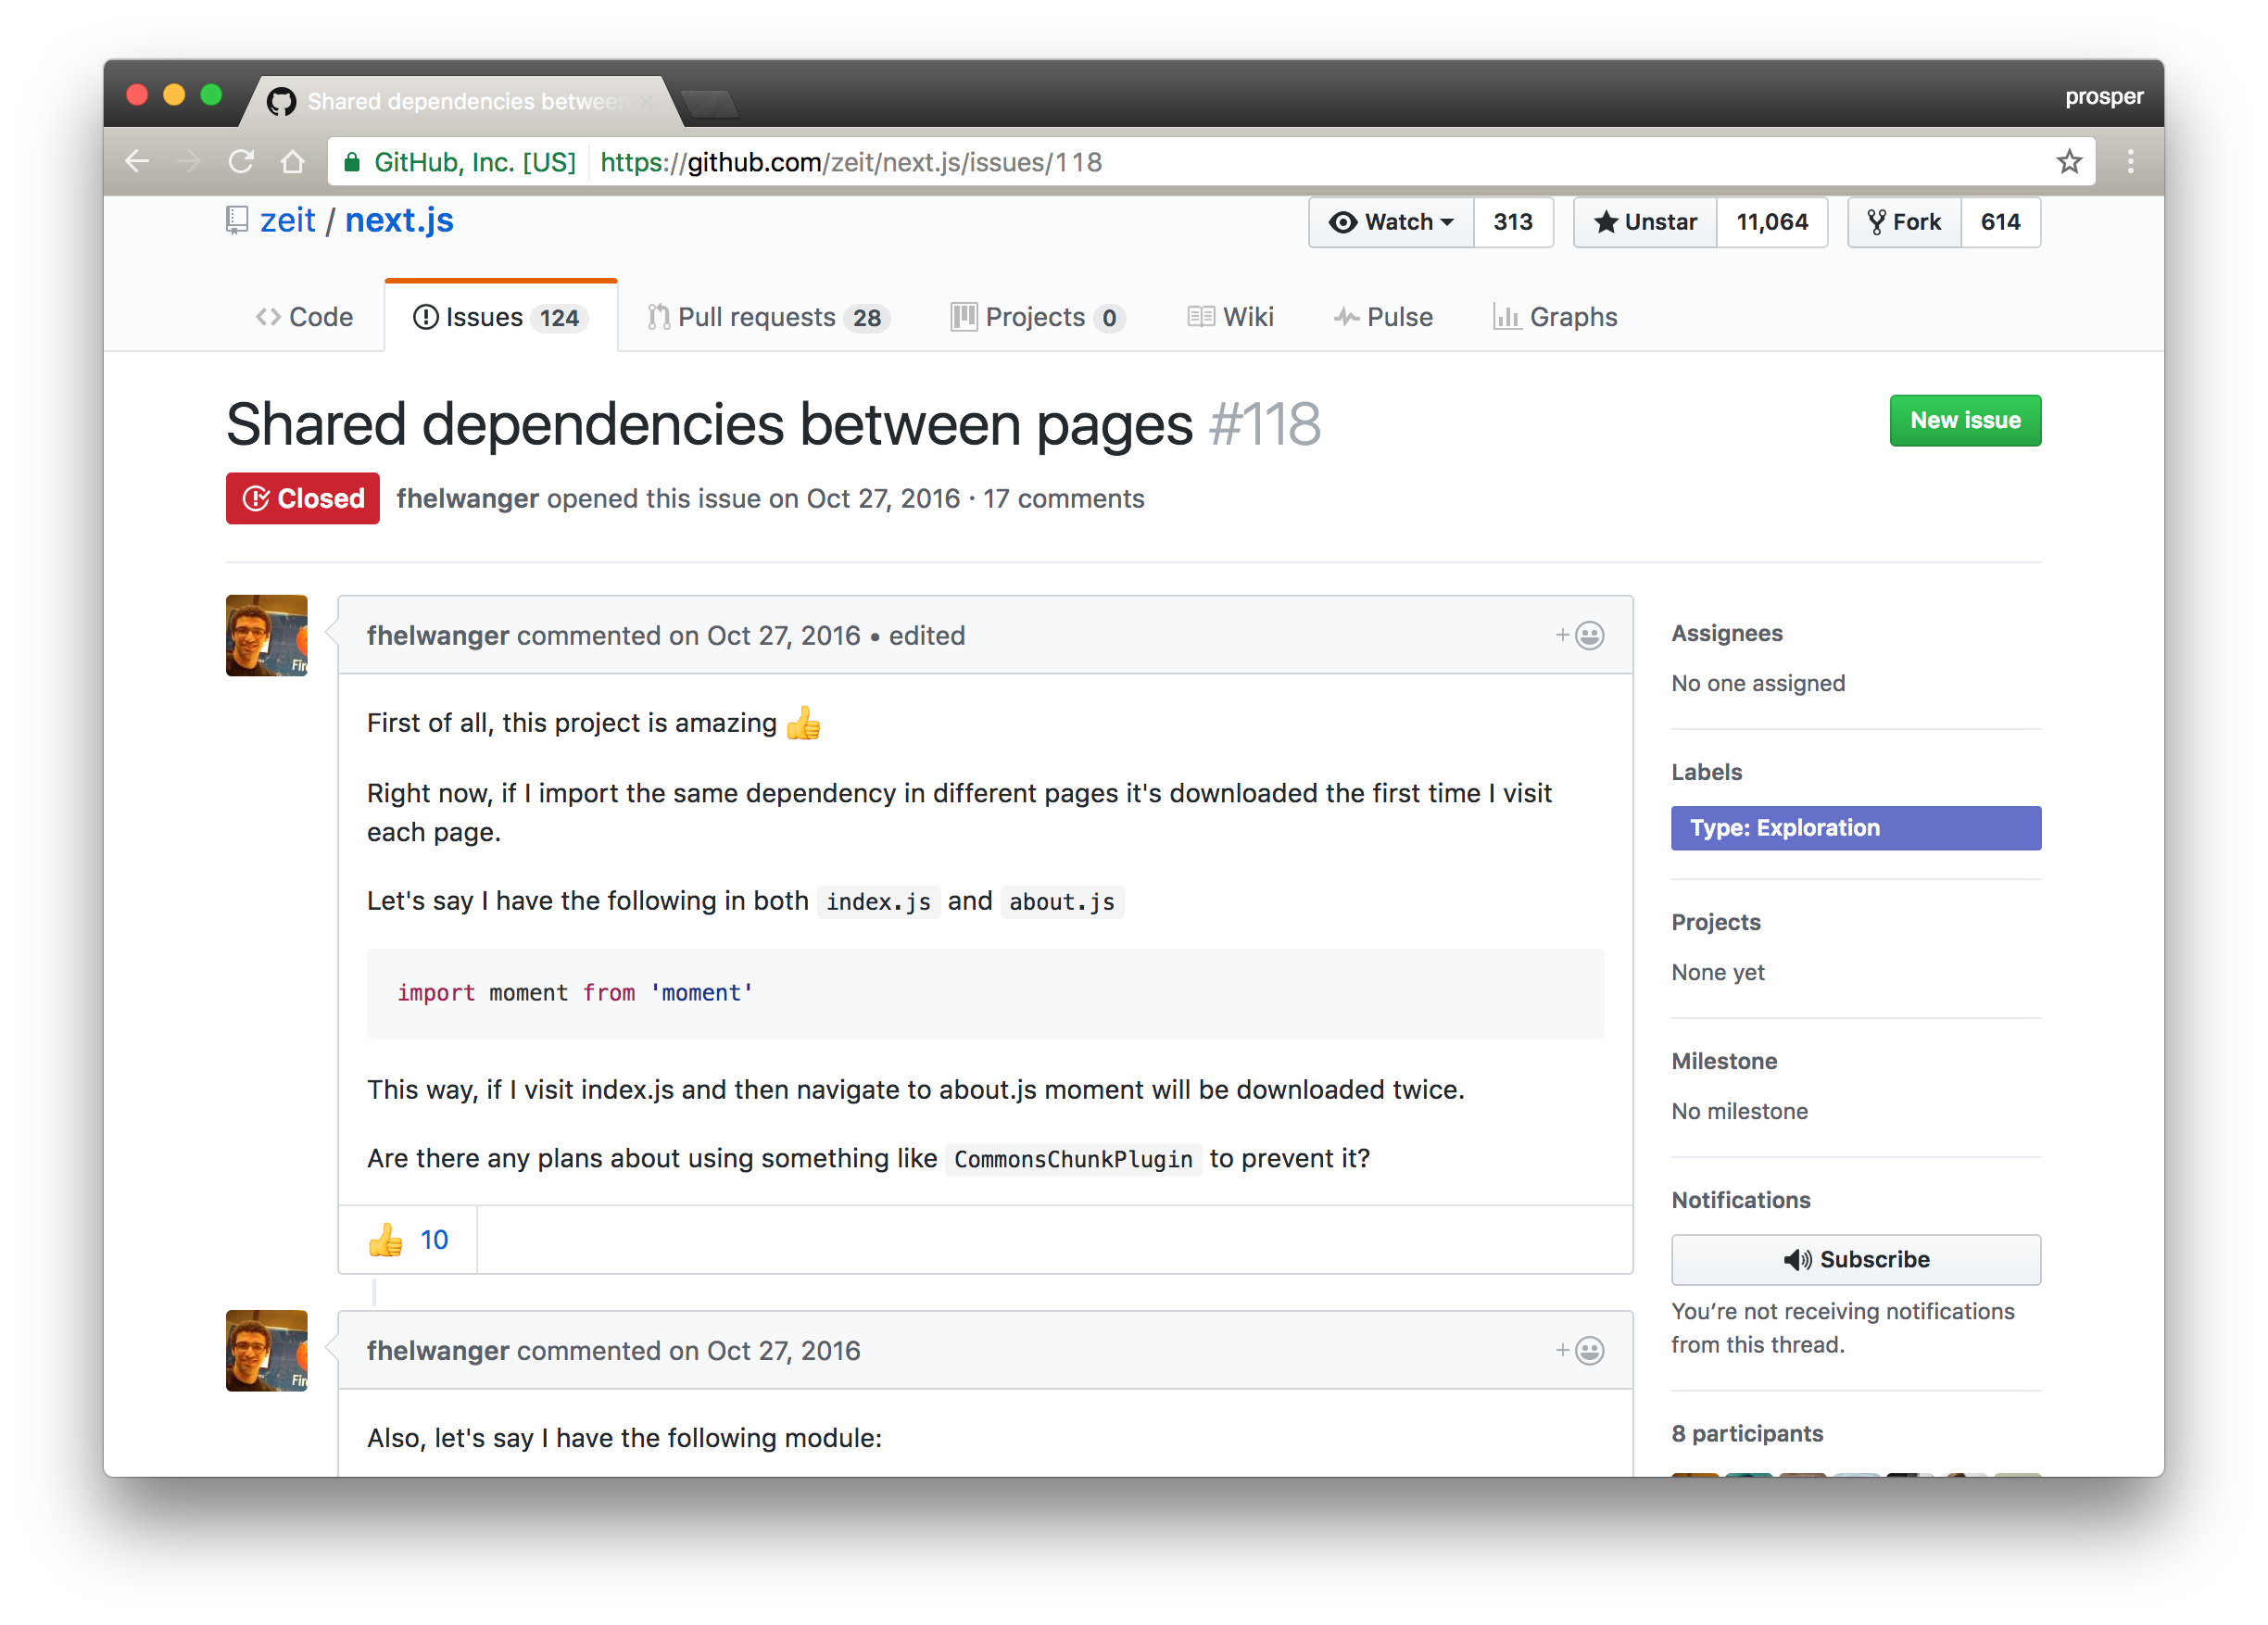Bookmark page with the star icon

(2069, 162)
